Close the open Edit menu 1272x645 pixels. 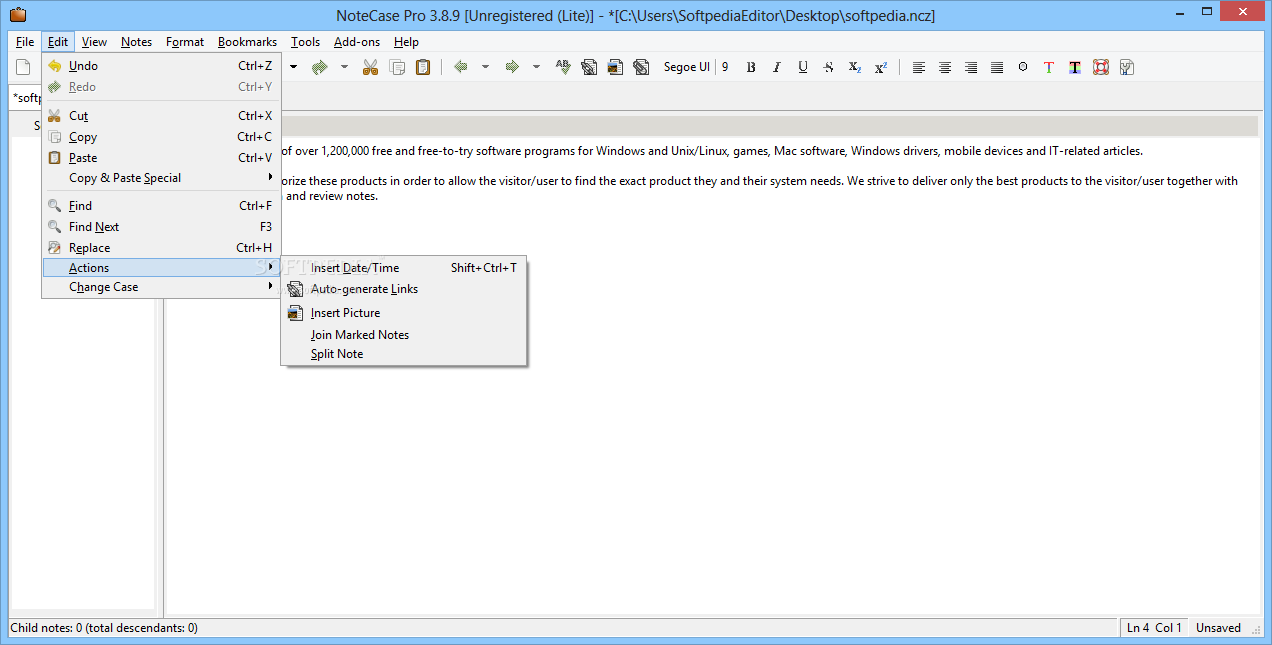58,42
